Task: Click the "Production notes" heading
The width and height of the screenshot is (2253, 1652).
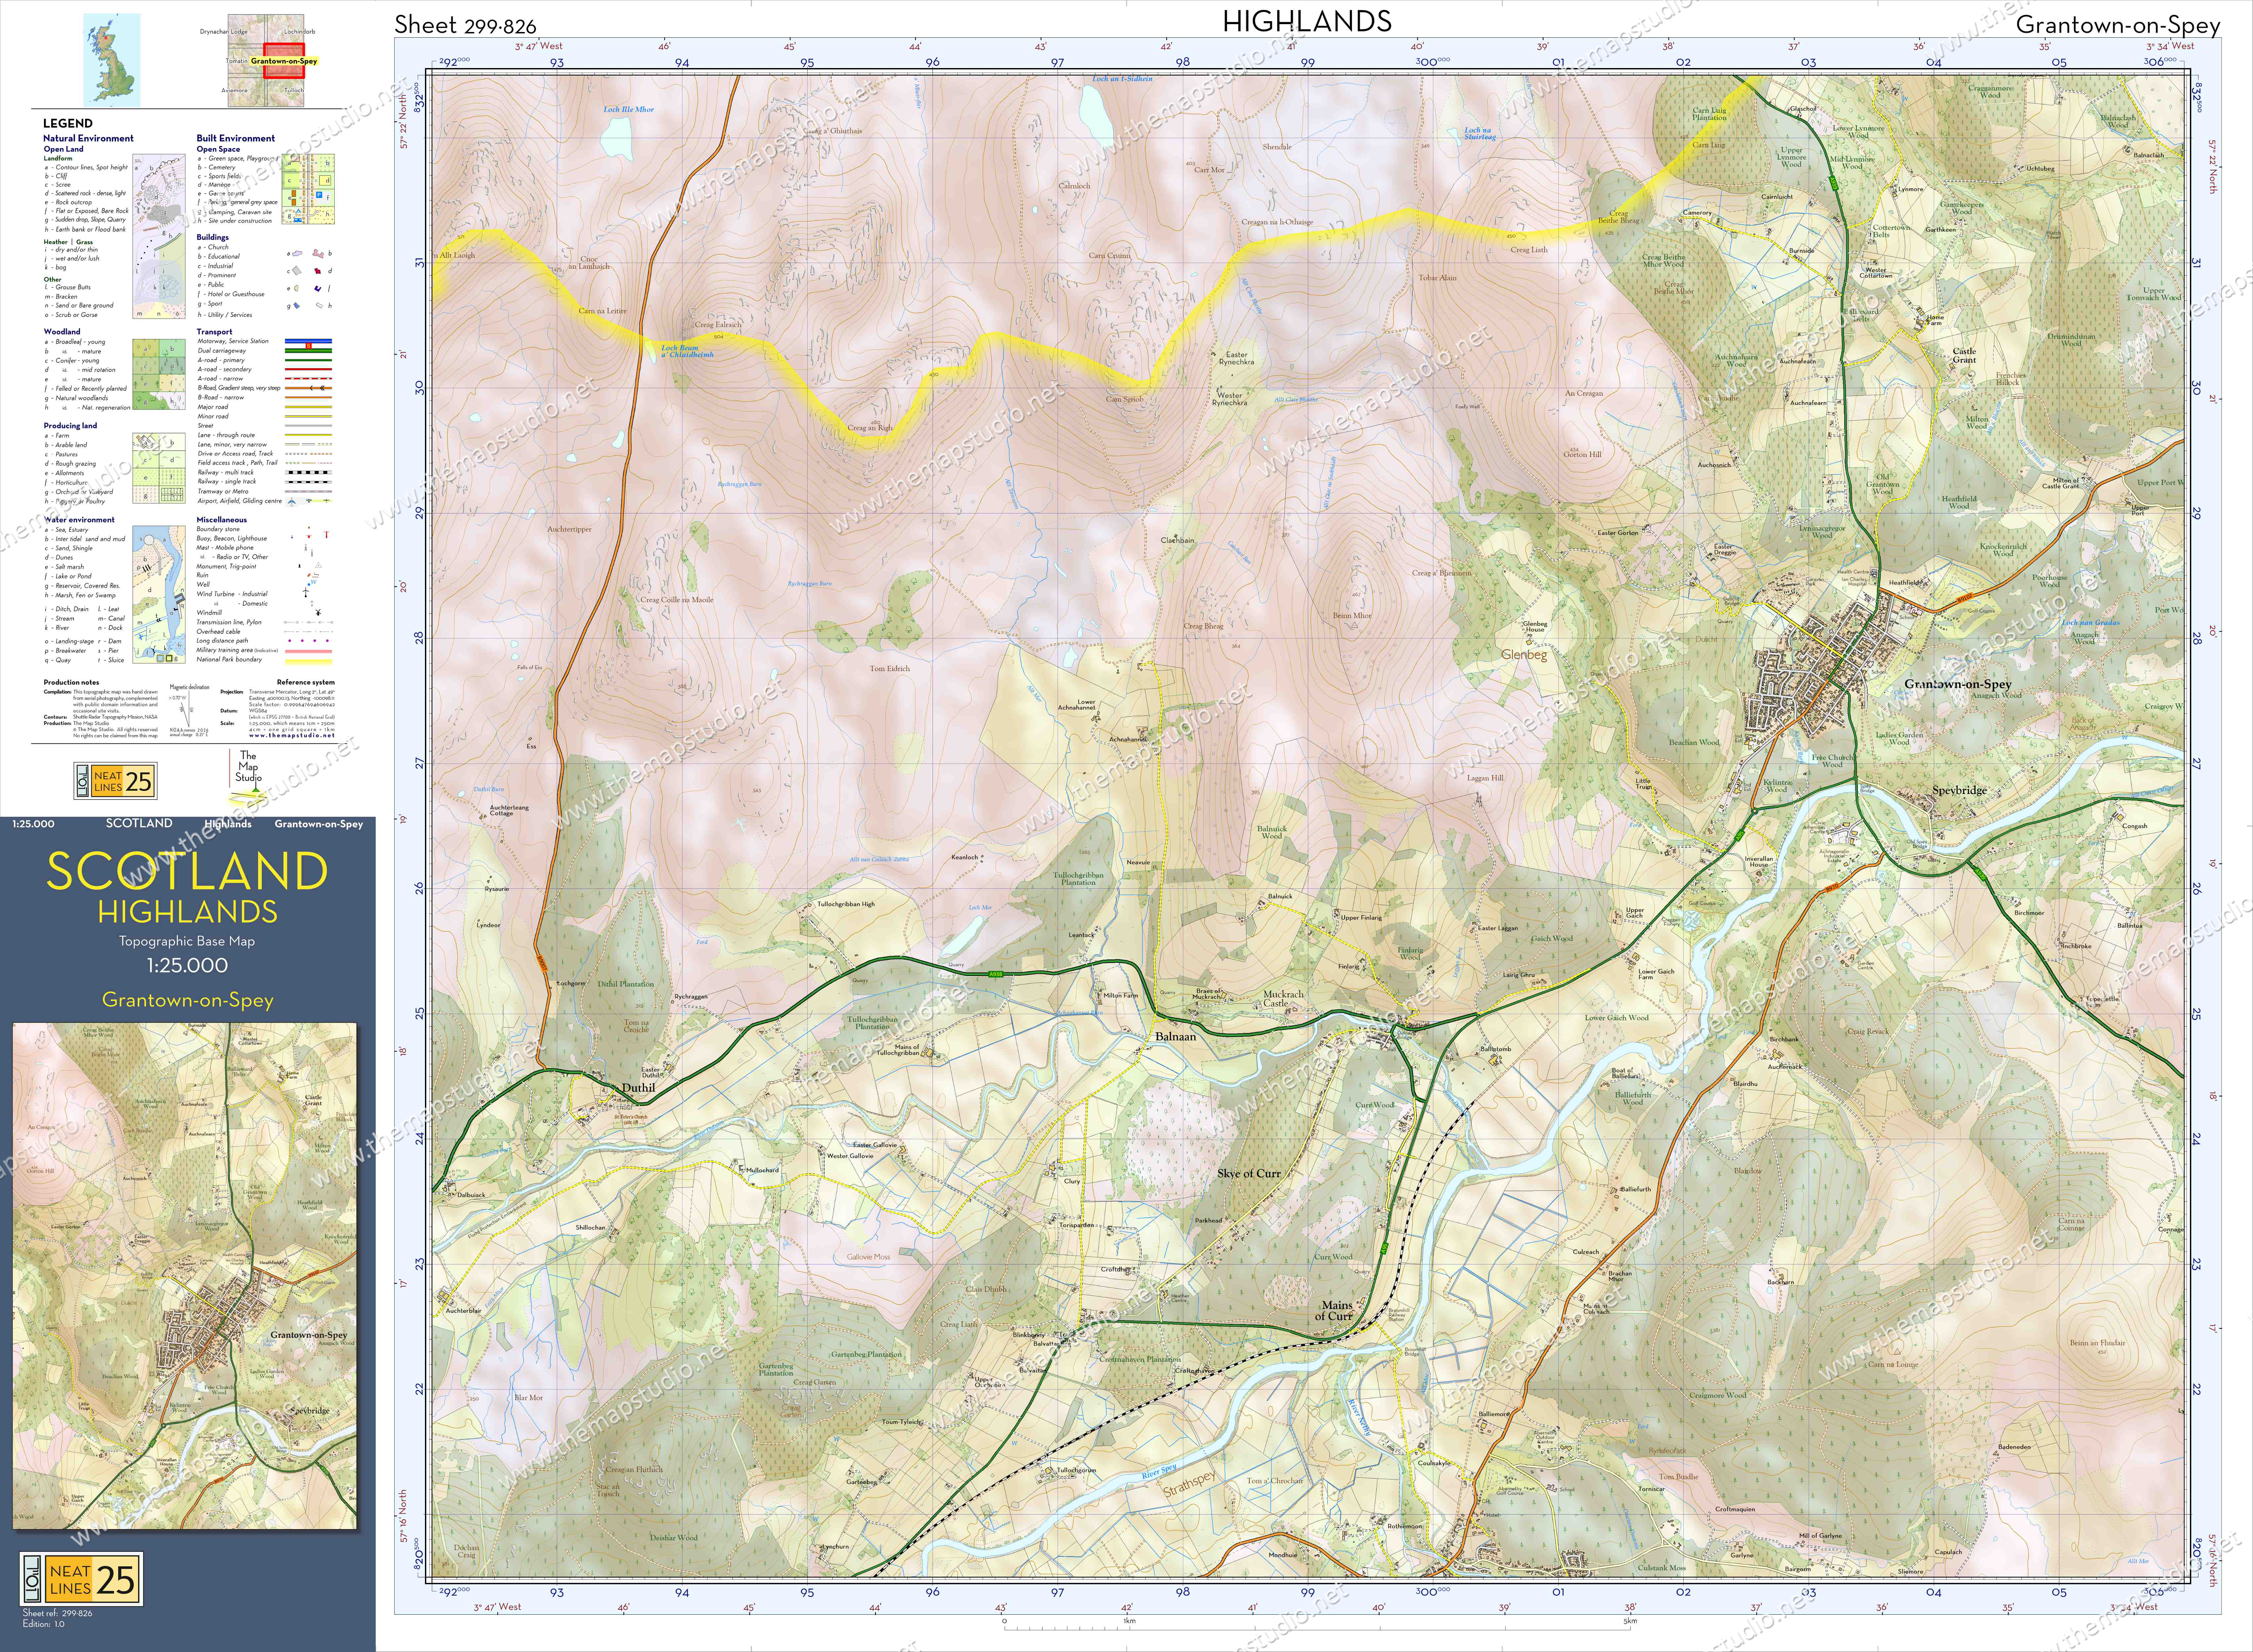Action: (71, 682)
